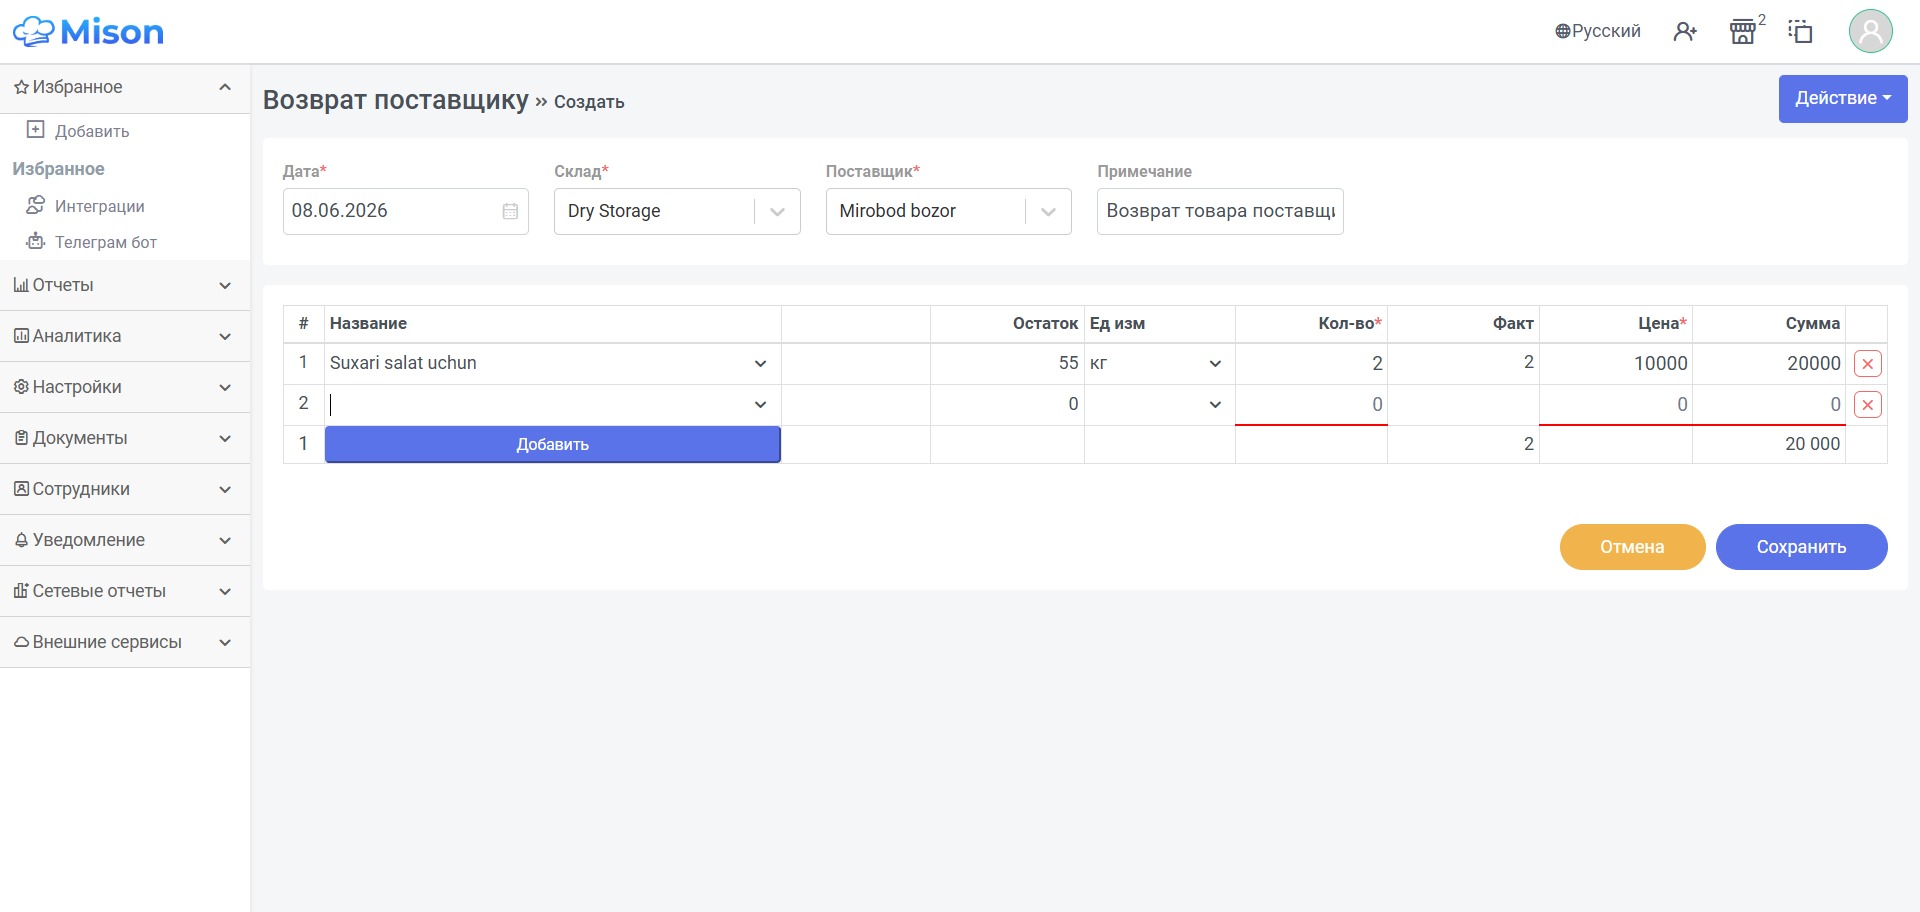Switch language via Русский globe selector
This screenshot has width=1920, height=912.
pos(1598,31)
